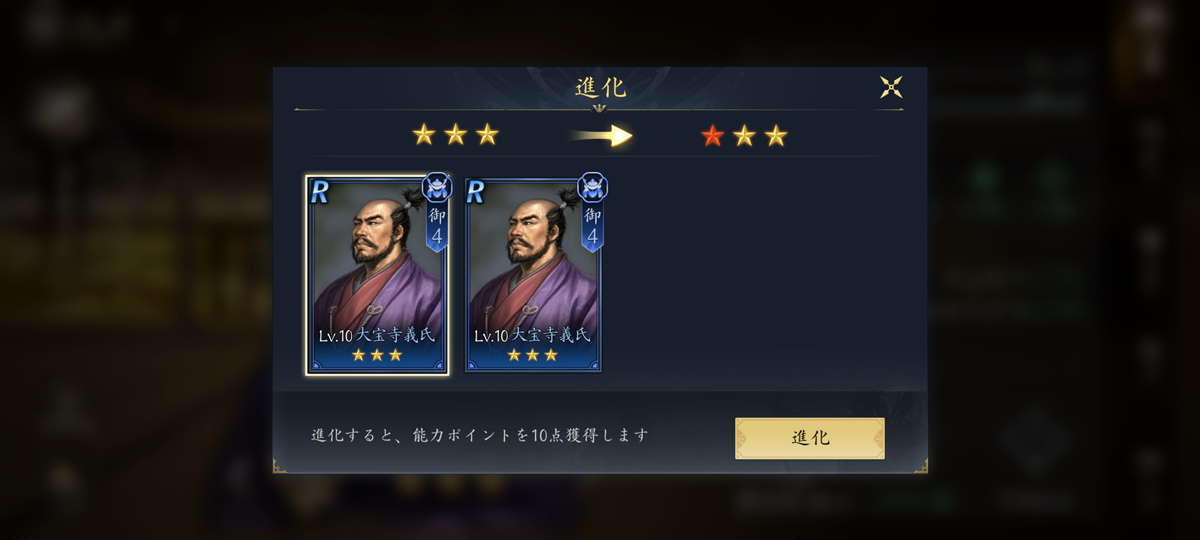The image size is (1200, 540).
Task: Click the current three gold stars rating
Action: [455, 135]
